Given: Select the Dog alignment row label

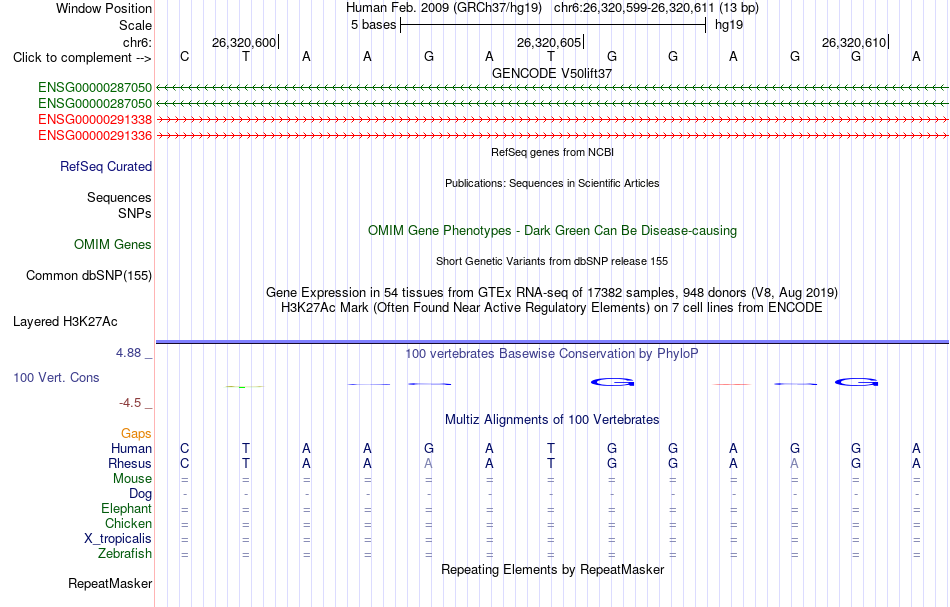Looking at the screenshot, I should pos(140,494).
